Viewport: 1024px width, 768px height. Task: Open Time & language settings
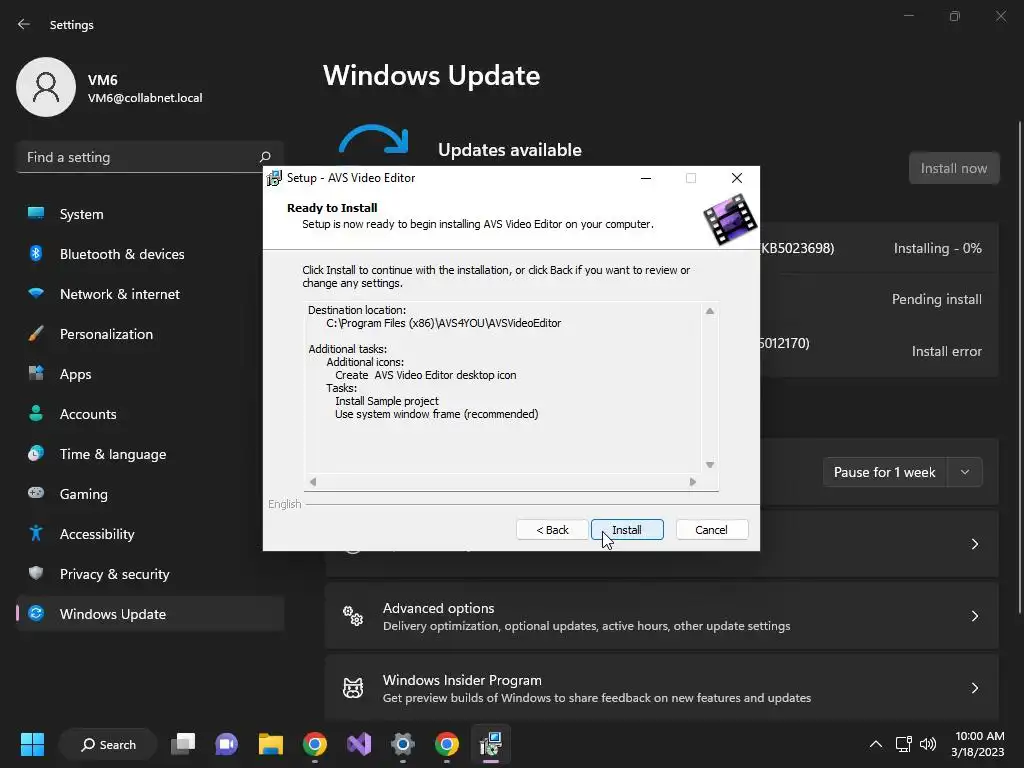150,454
